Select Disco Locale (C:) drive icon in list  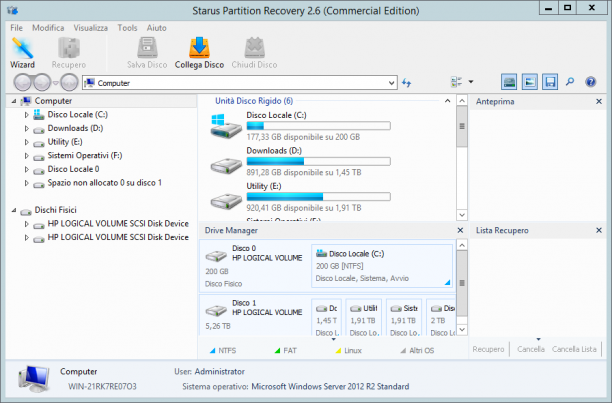coord(226,126)
